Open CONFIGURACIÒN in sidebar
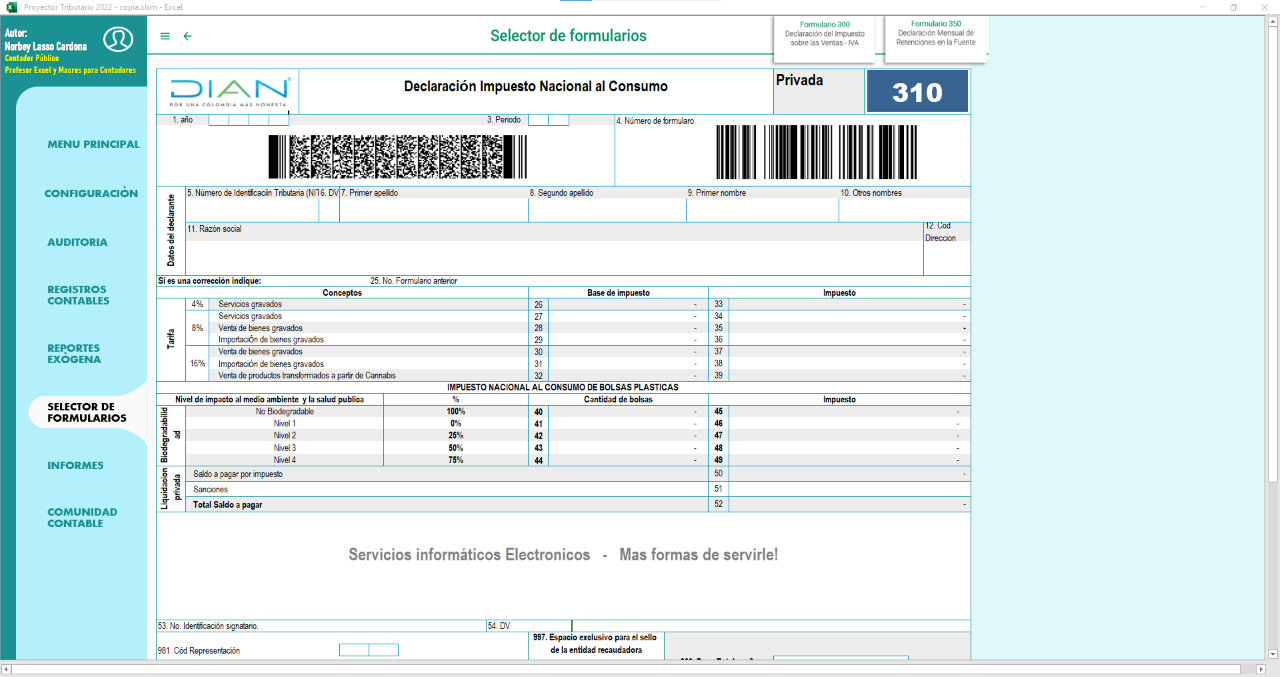Screen dimensions: 1280x677 91,193
